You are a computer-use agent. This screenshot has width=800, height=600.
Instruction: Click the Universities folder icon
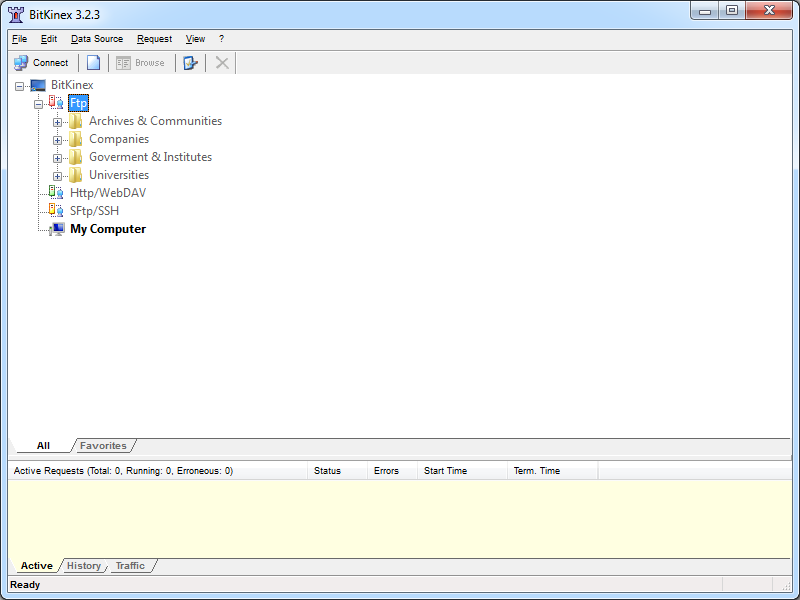coord(76,175)
